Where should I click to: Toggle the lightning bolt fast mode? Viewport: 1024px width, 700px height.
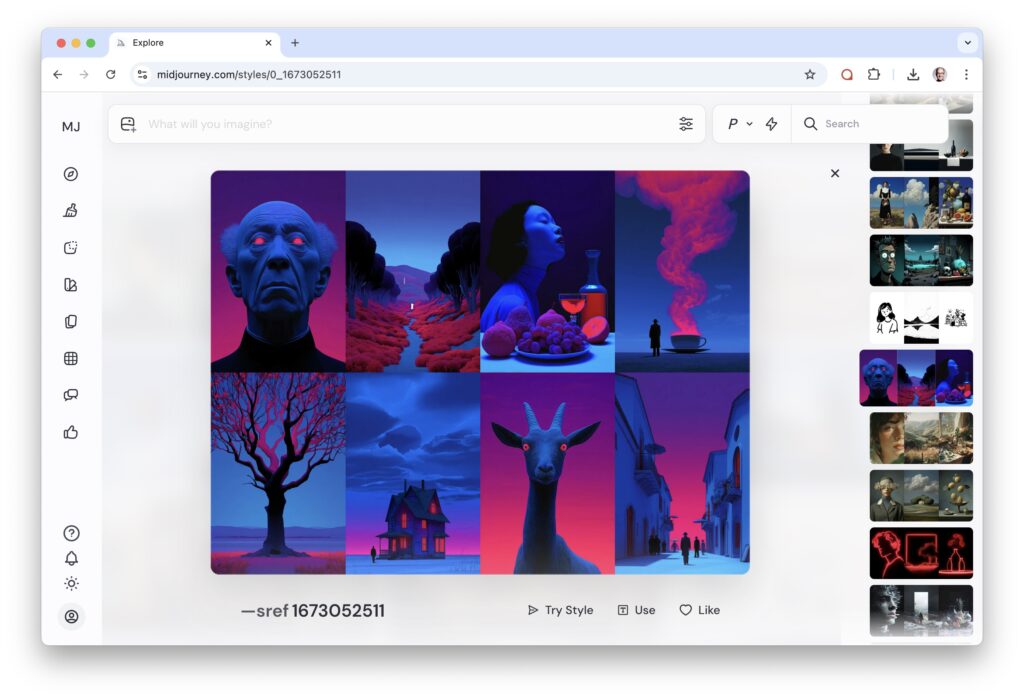point(771,124)
